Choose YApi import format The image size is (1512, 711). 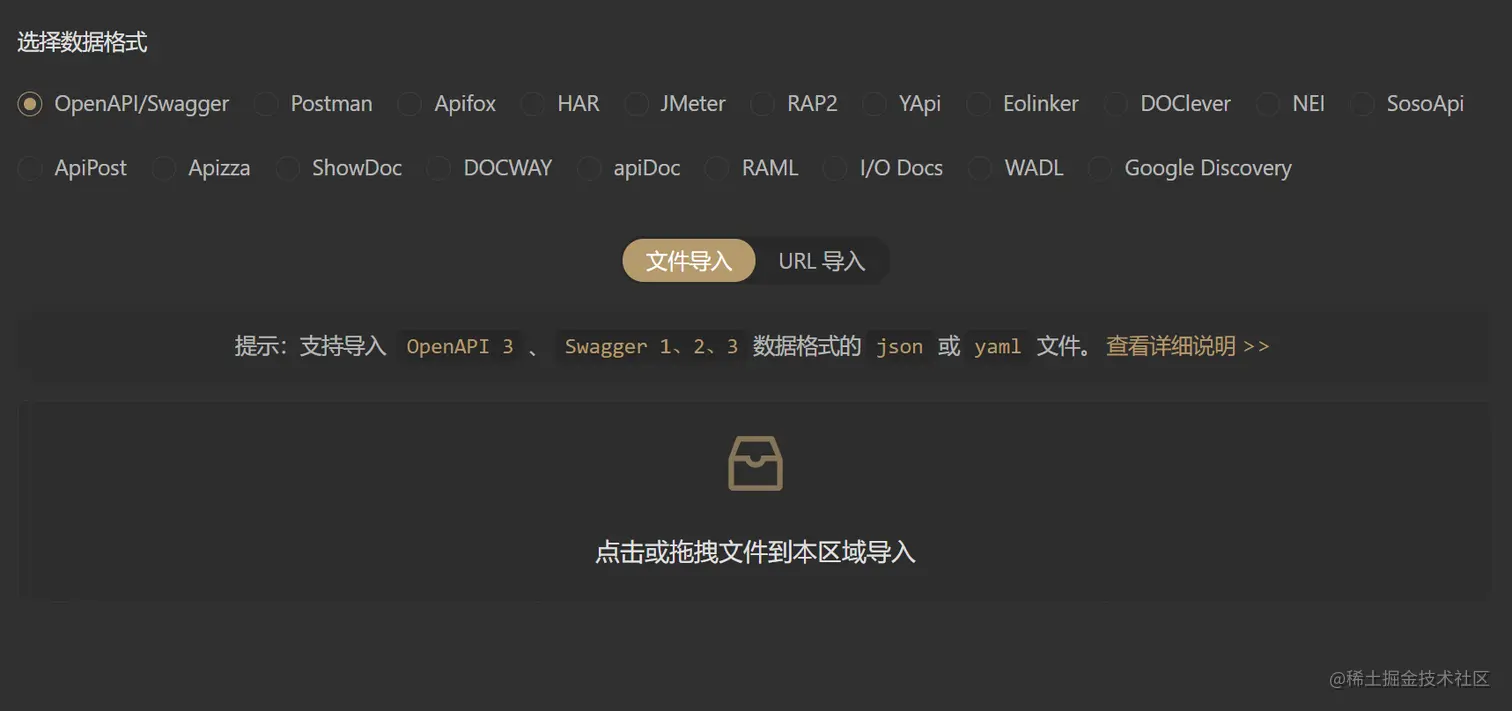click(874, 104)
